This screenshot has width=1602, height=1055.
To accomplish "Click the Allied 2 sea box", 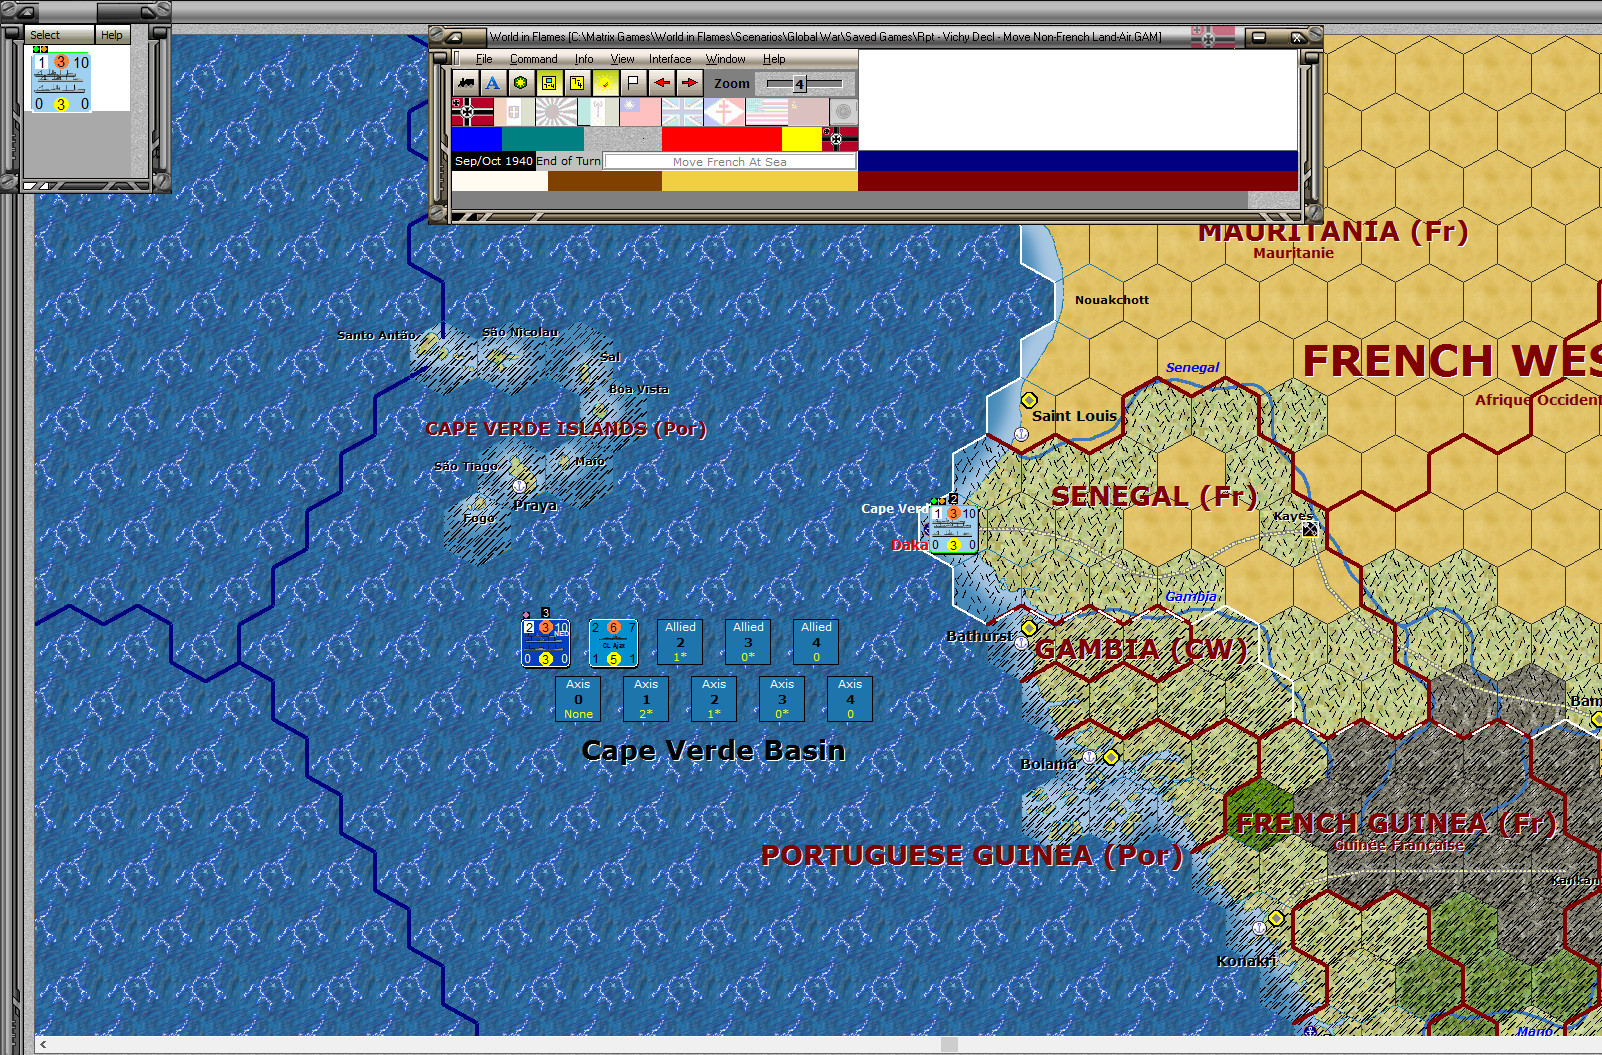I will [680, 641].
